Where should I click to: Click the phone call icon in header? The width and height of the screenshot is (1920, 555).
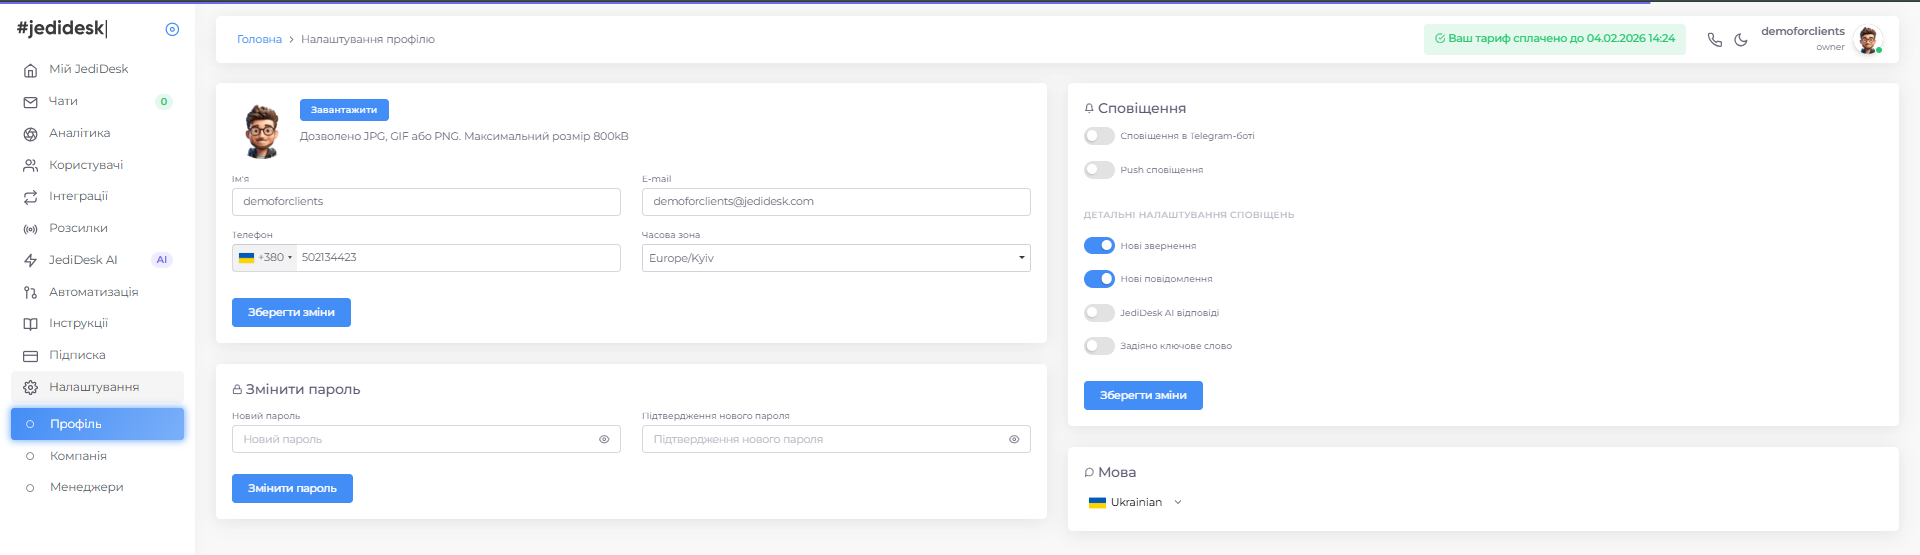(x=1714, y=40)
